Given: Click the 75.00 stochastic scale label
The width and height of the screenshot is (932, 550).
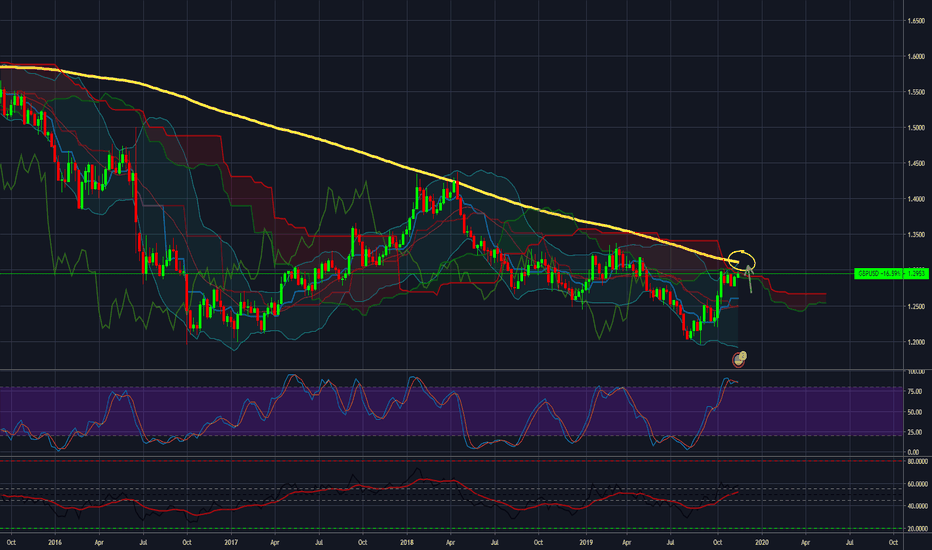Looking at the screenshot, I should point(913,391).
